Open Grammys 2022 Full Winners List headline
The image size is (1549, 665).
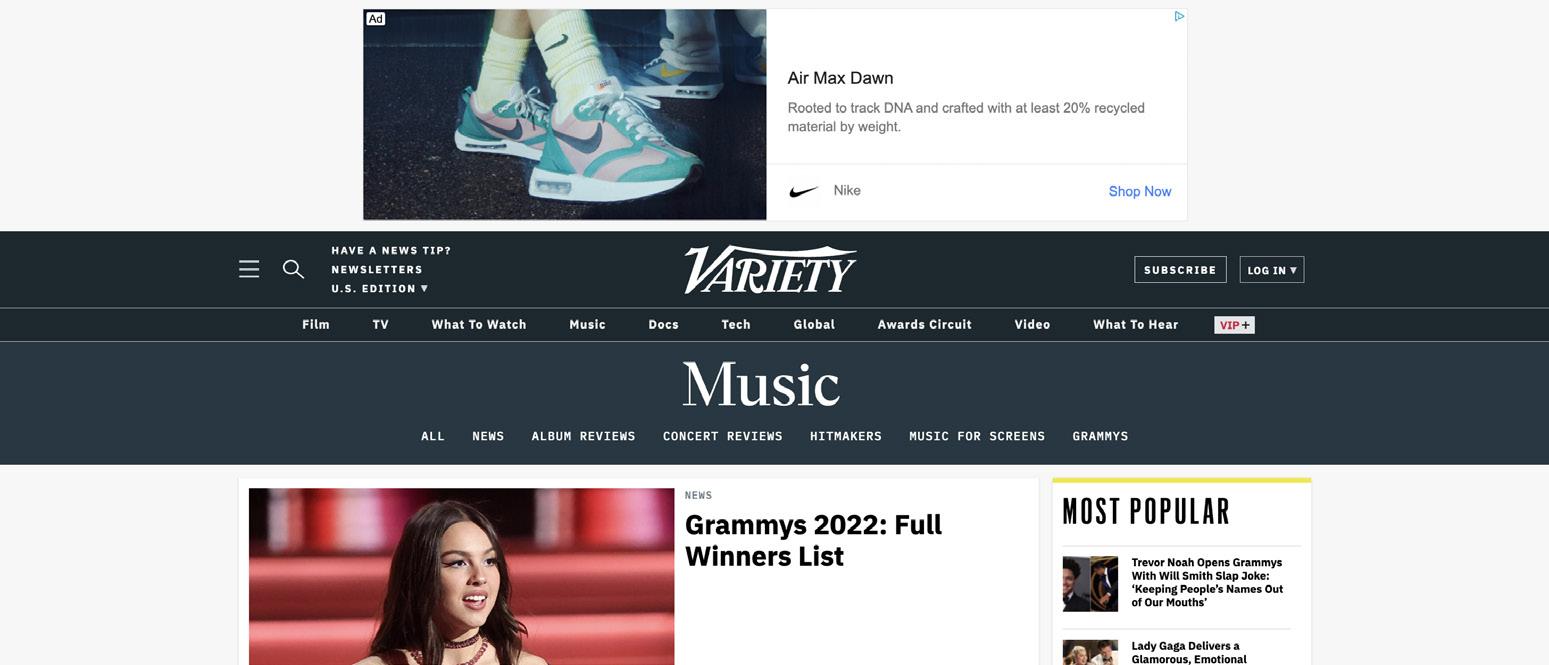[x=813, y=540]
